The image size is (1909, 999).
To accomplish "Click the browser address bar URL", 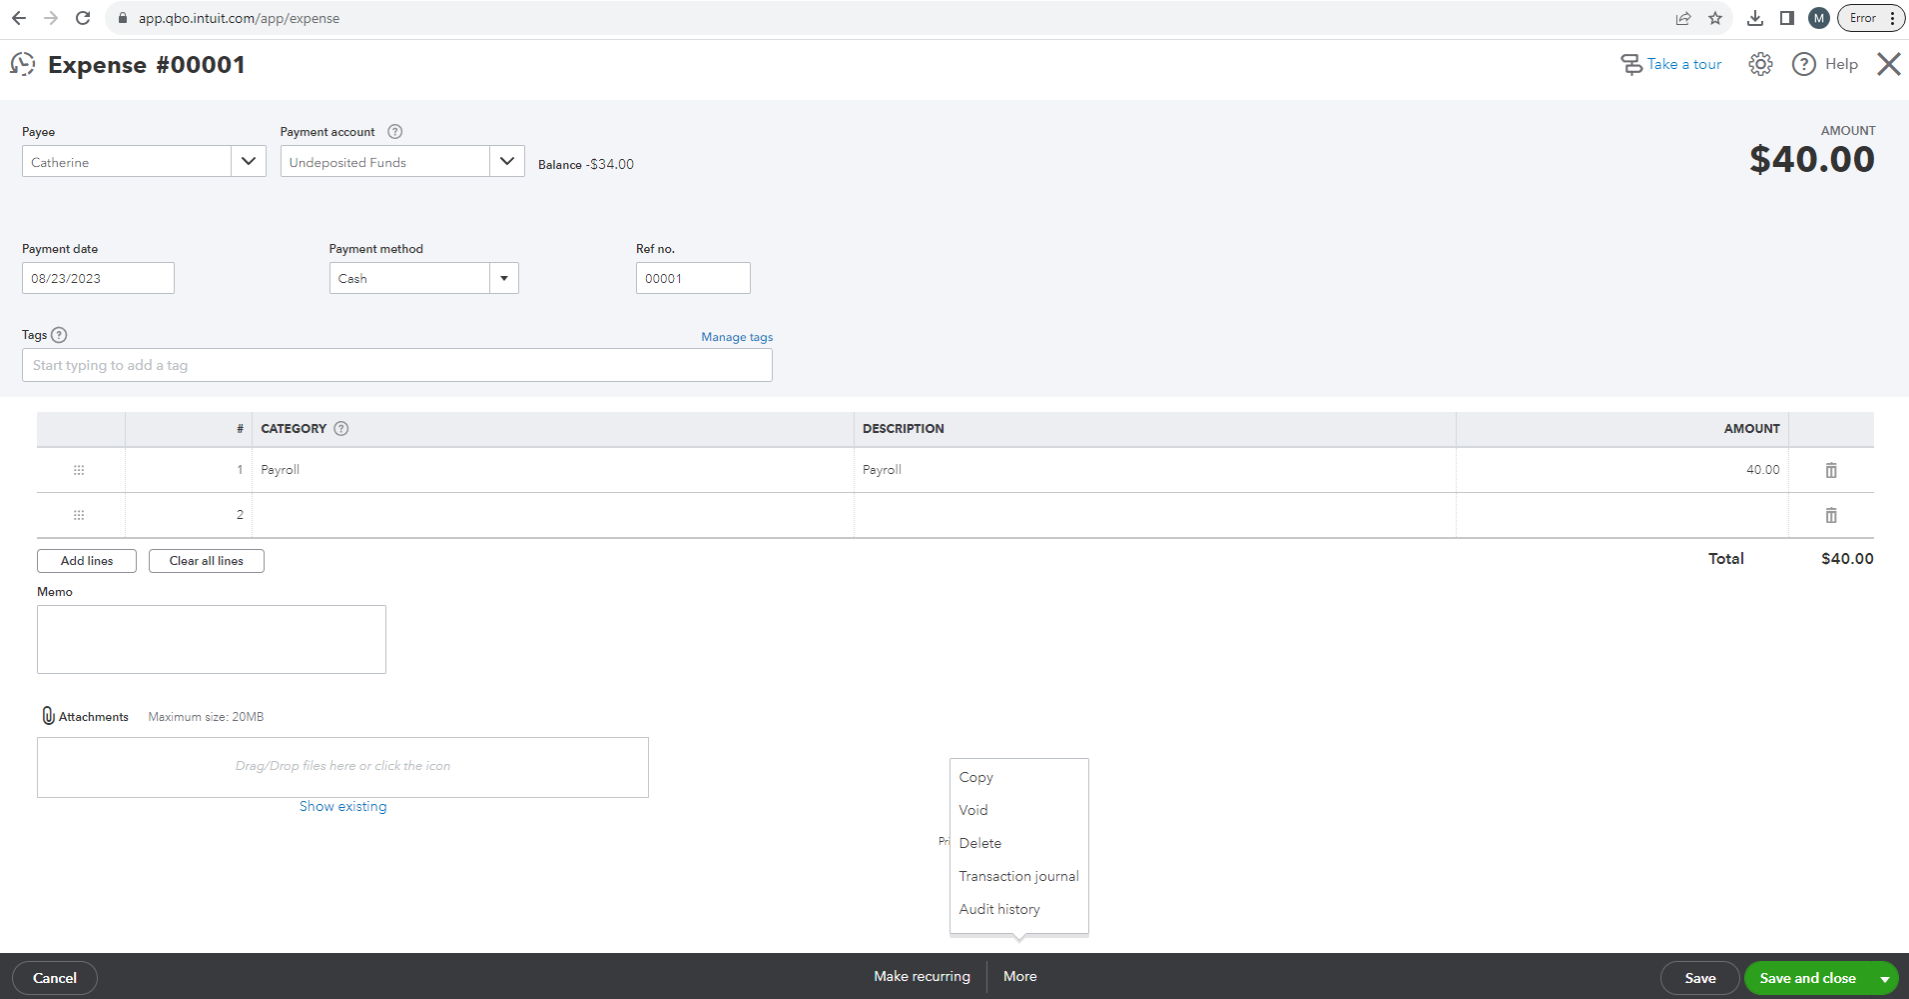I will pyautogui.click(x=239, y=18).
